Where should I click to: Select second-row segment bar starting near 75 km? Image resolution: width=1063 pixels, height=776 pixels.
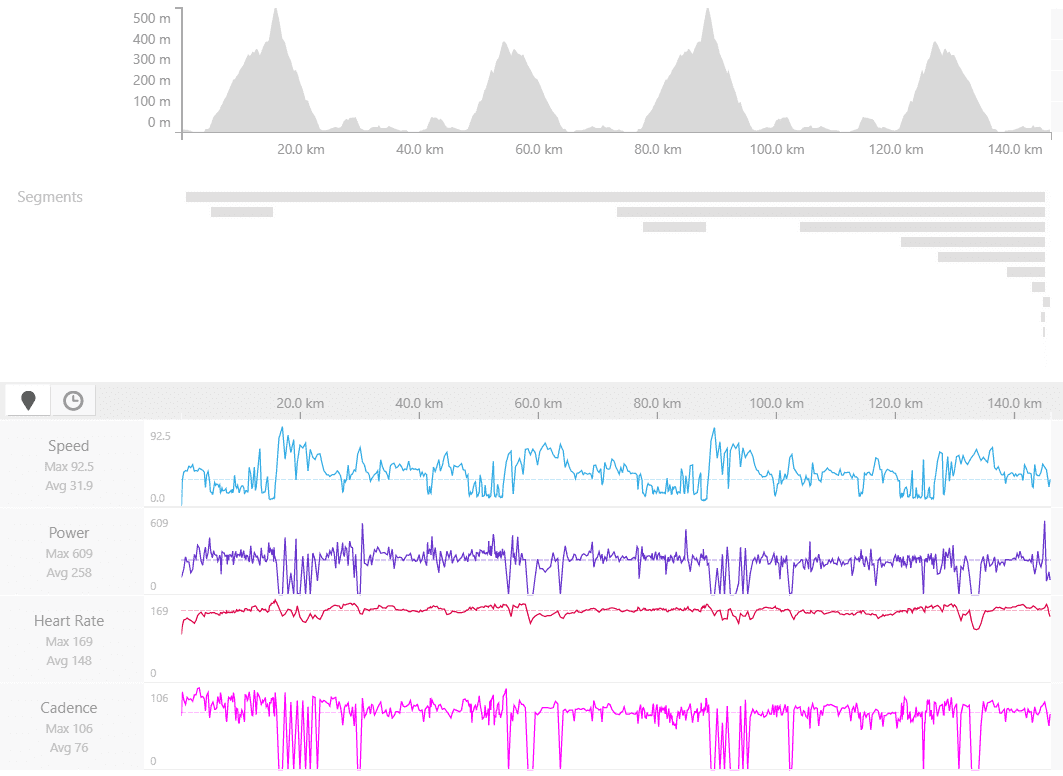pos(830,212)
